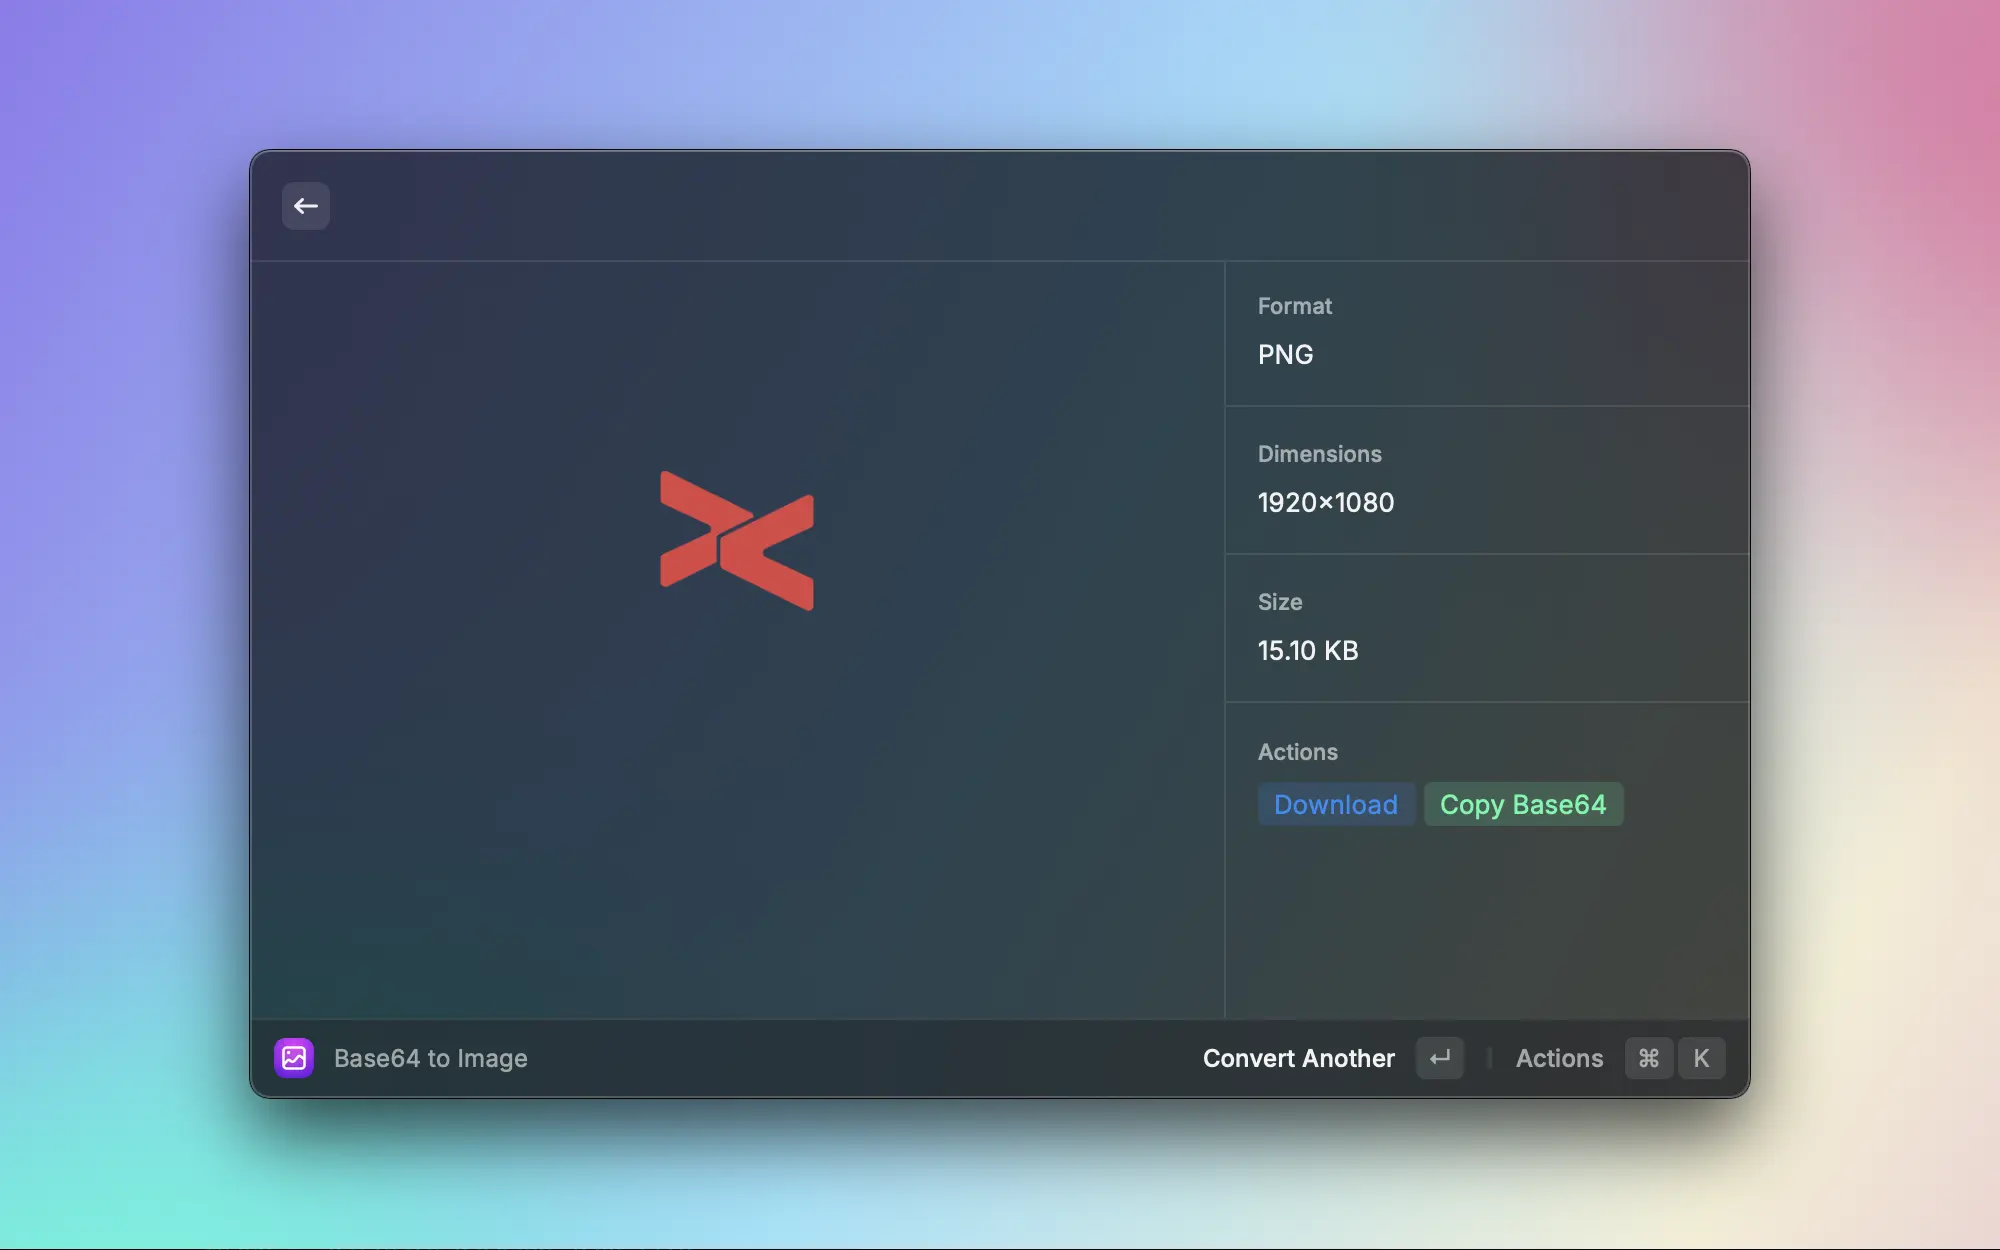The width and height of the screenshot is (2000, 1250).
Task: Click the K key badge in the Actions shortcut
Action: click(1701, 1057)
